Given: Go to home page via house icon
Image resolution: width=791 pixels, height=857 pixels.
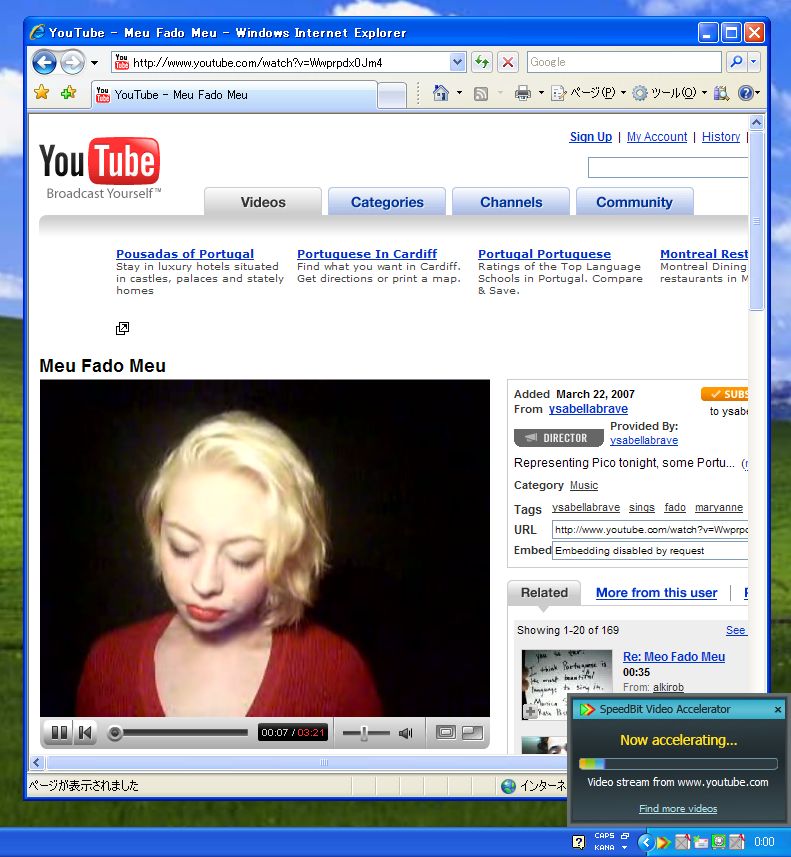Looking at the screenshot, I should coord(441,93).
